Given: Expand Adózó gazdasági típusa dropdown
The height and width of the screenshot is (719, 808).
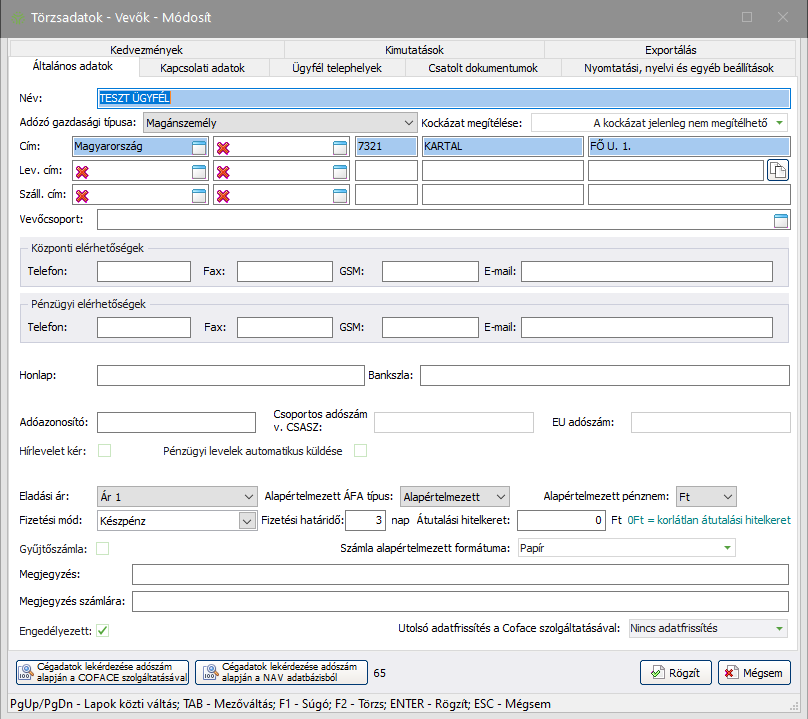Looking at the screenshot, I should (408, 122).
